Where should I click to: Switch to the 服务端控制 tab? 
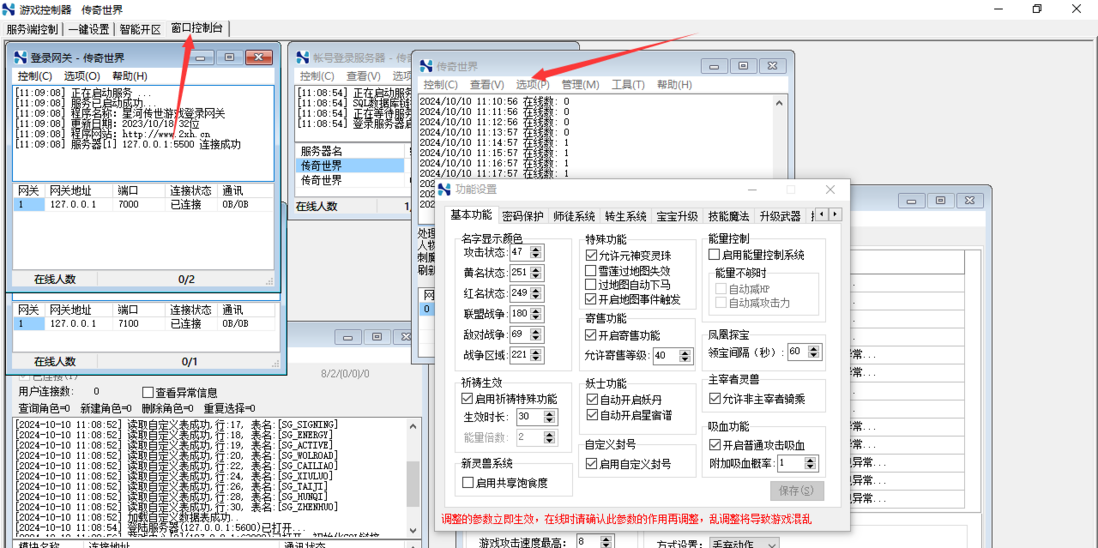click(32, 29)
